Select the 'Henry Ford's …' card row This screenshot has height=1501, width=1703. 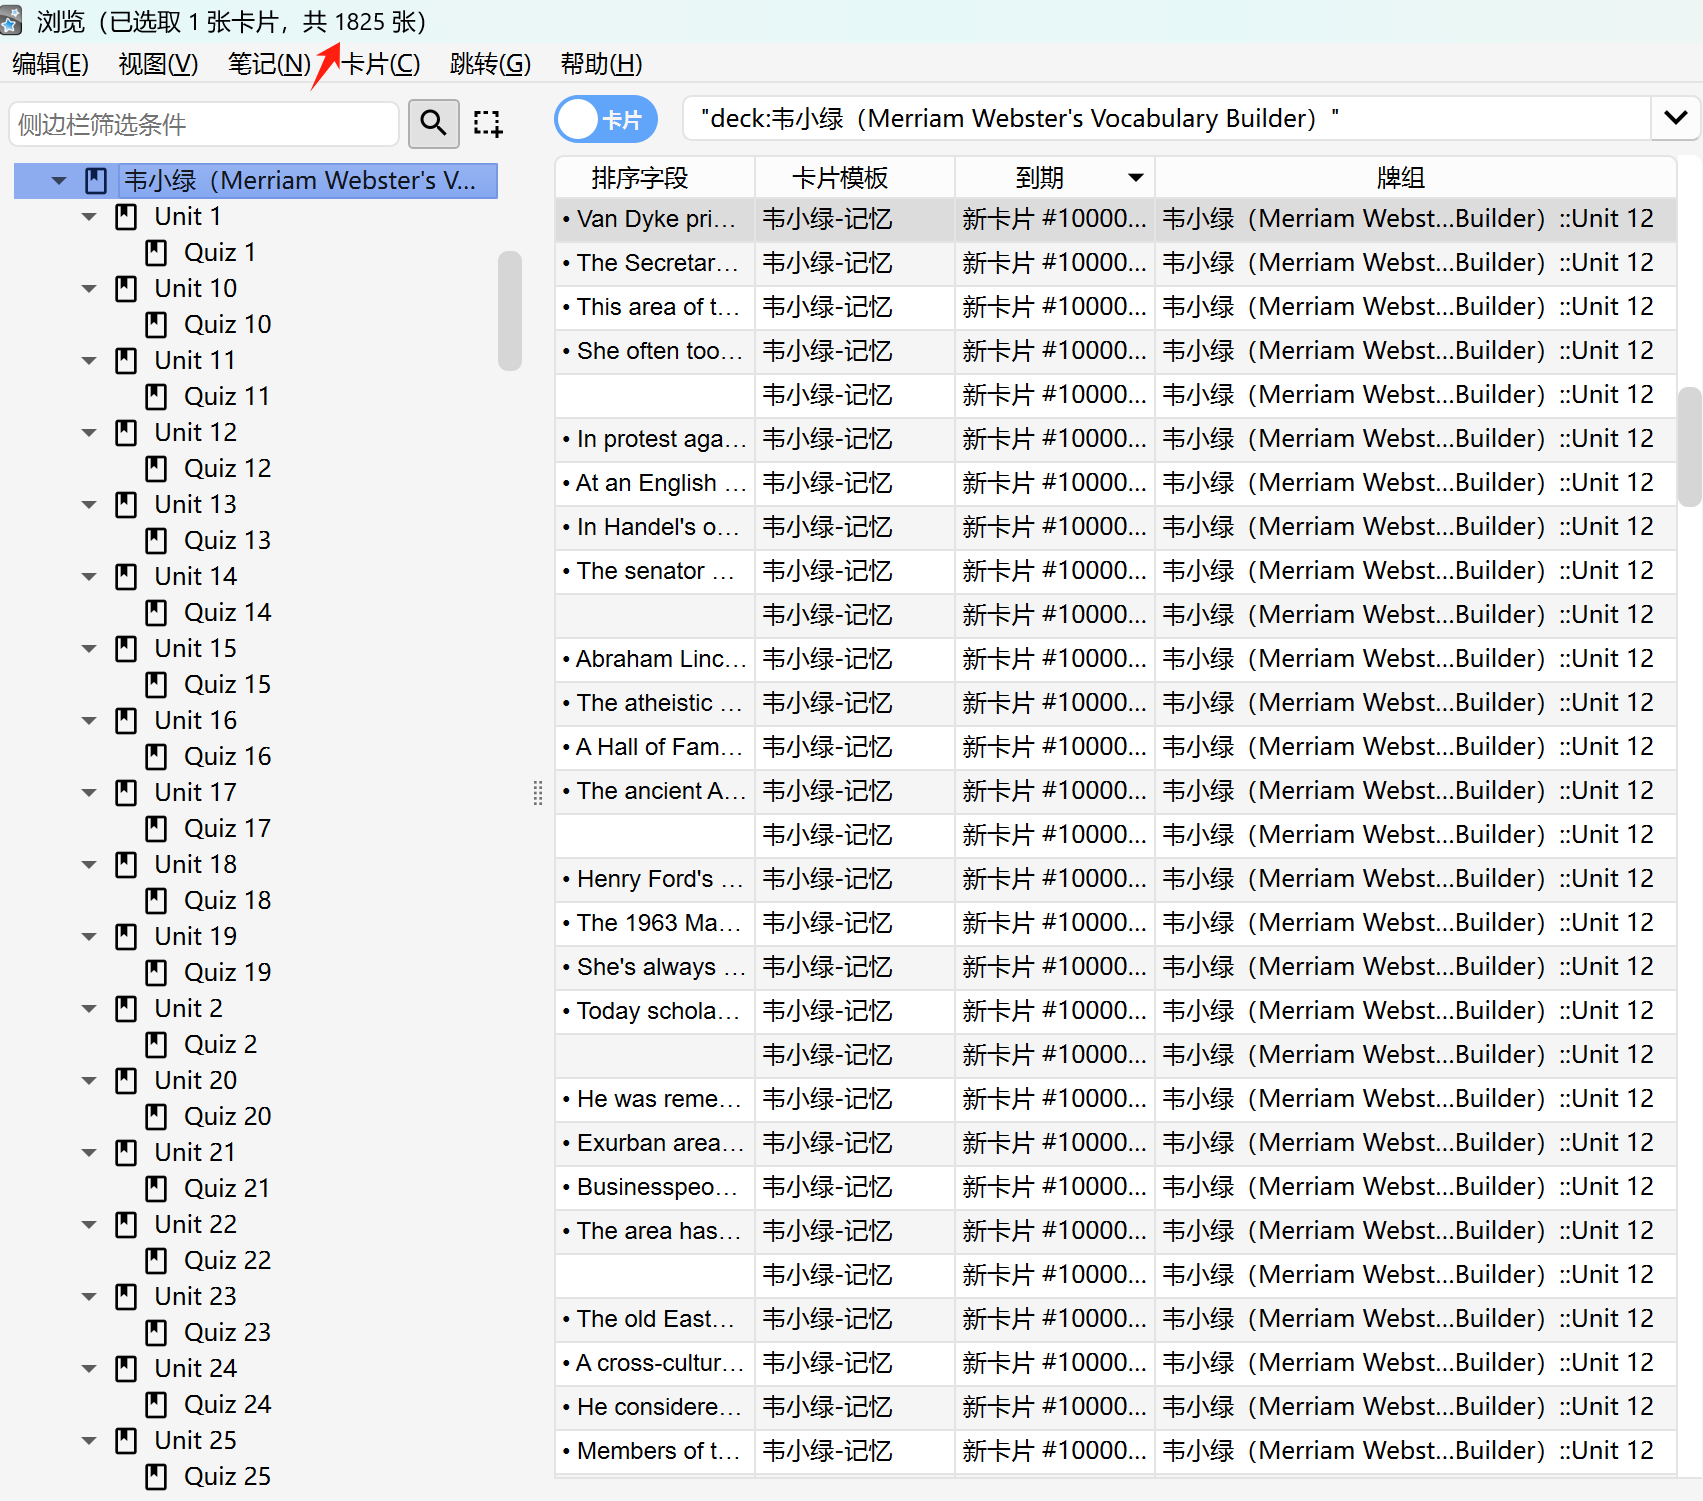click(1115, 879)
